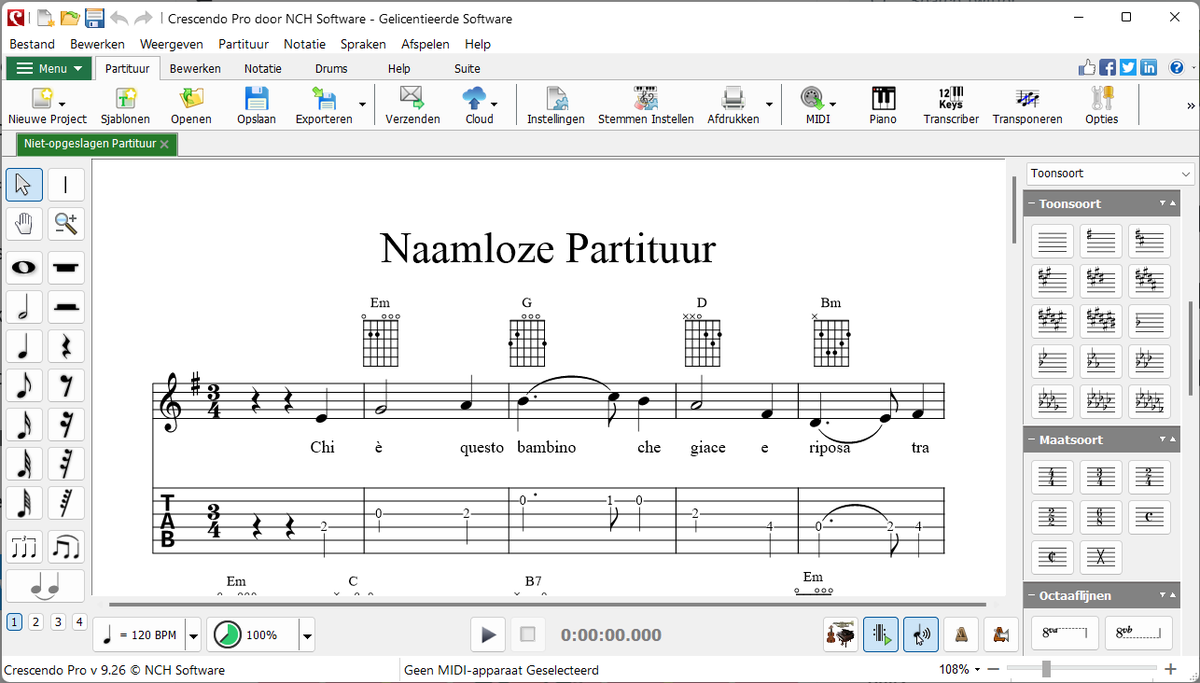Viewport: 1200px width, 683px height.
Task: Open the BPM tempo dropdown
Action: coord(194,635)
